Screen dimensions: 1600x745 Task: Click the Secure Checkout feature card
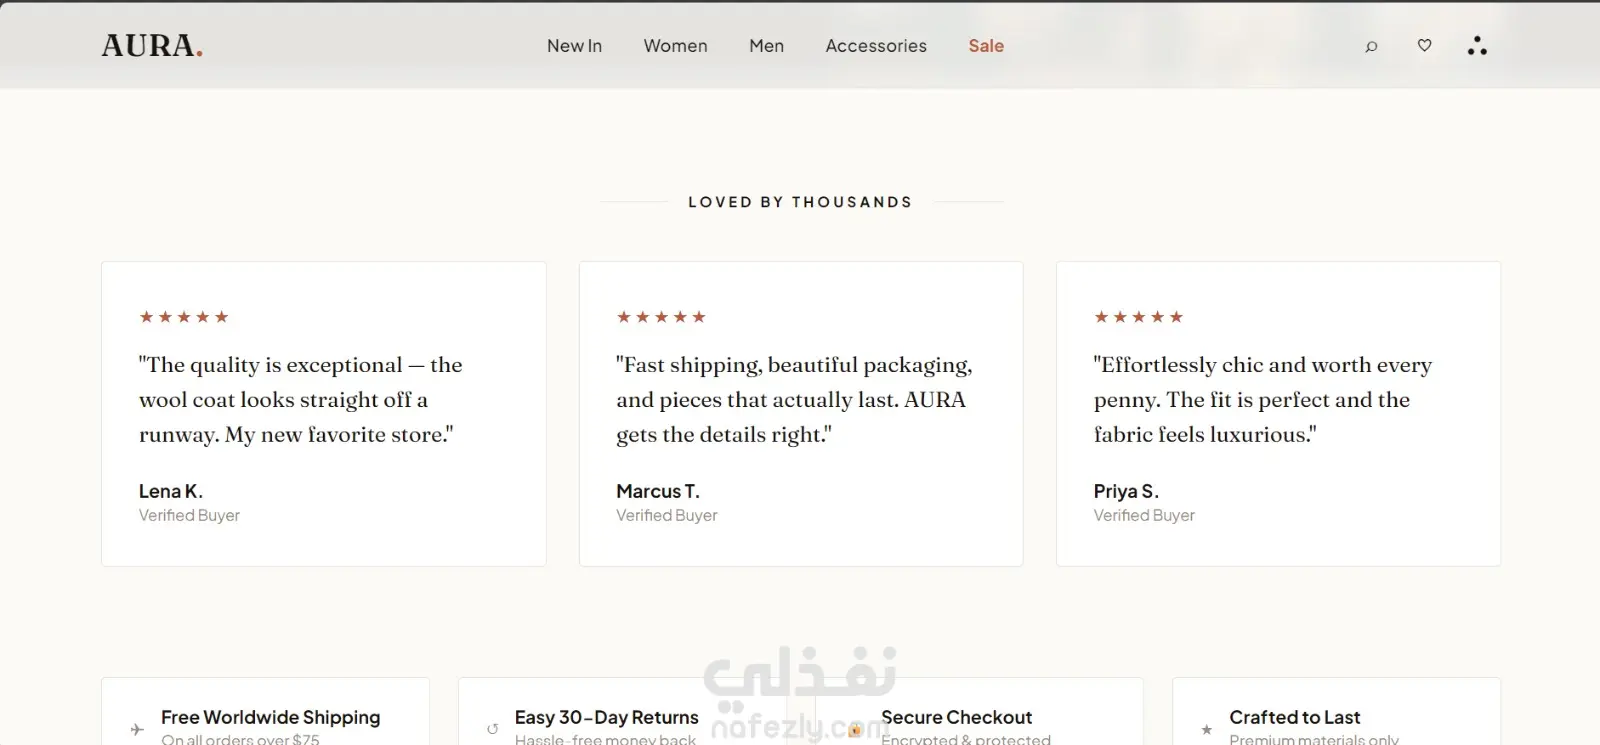click(979, 712)
